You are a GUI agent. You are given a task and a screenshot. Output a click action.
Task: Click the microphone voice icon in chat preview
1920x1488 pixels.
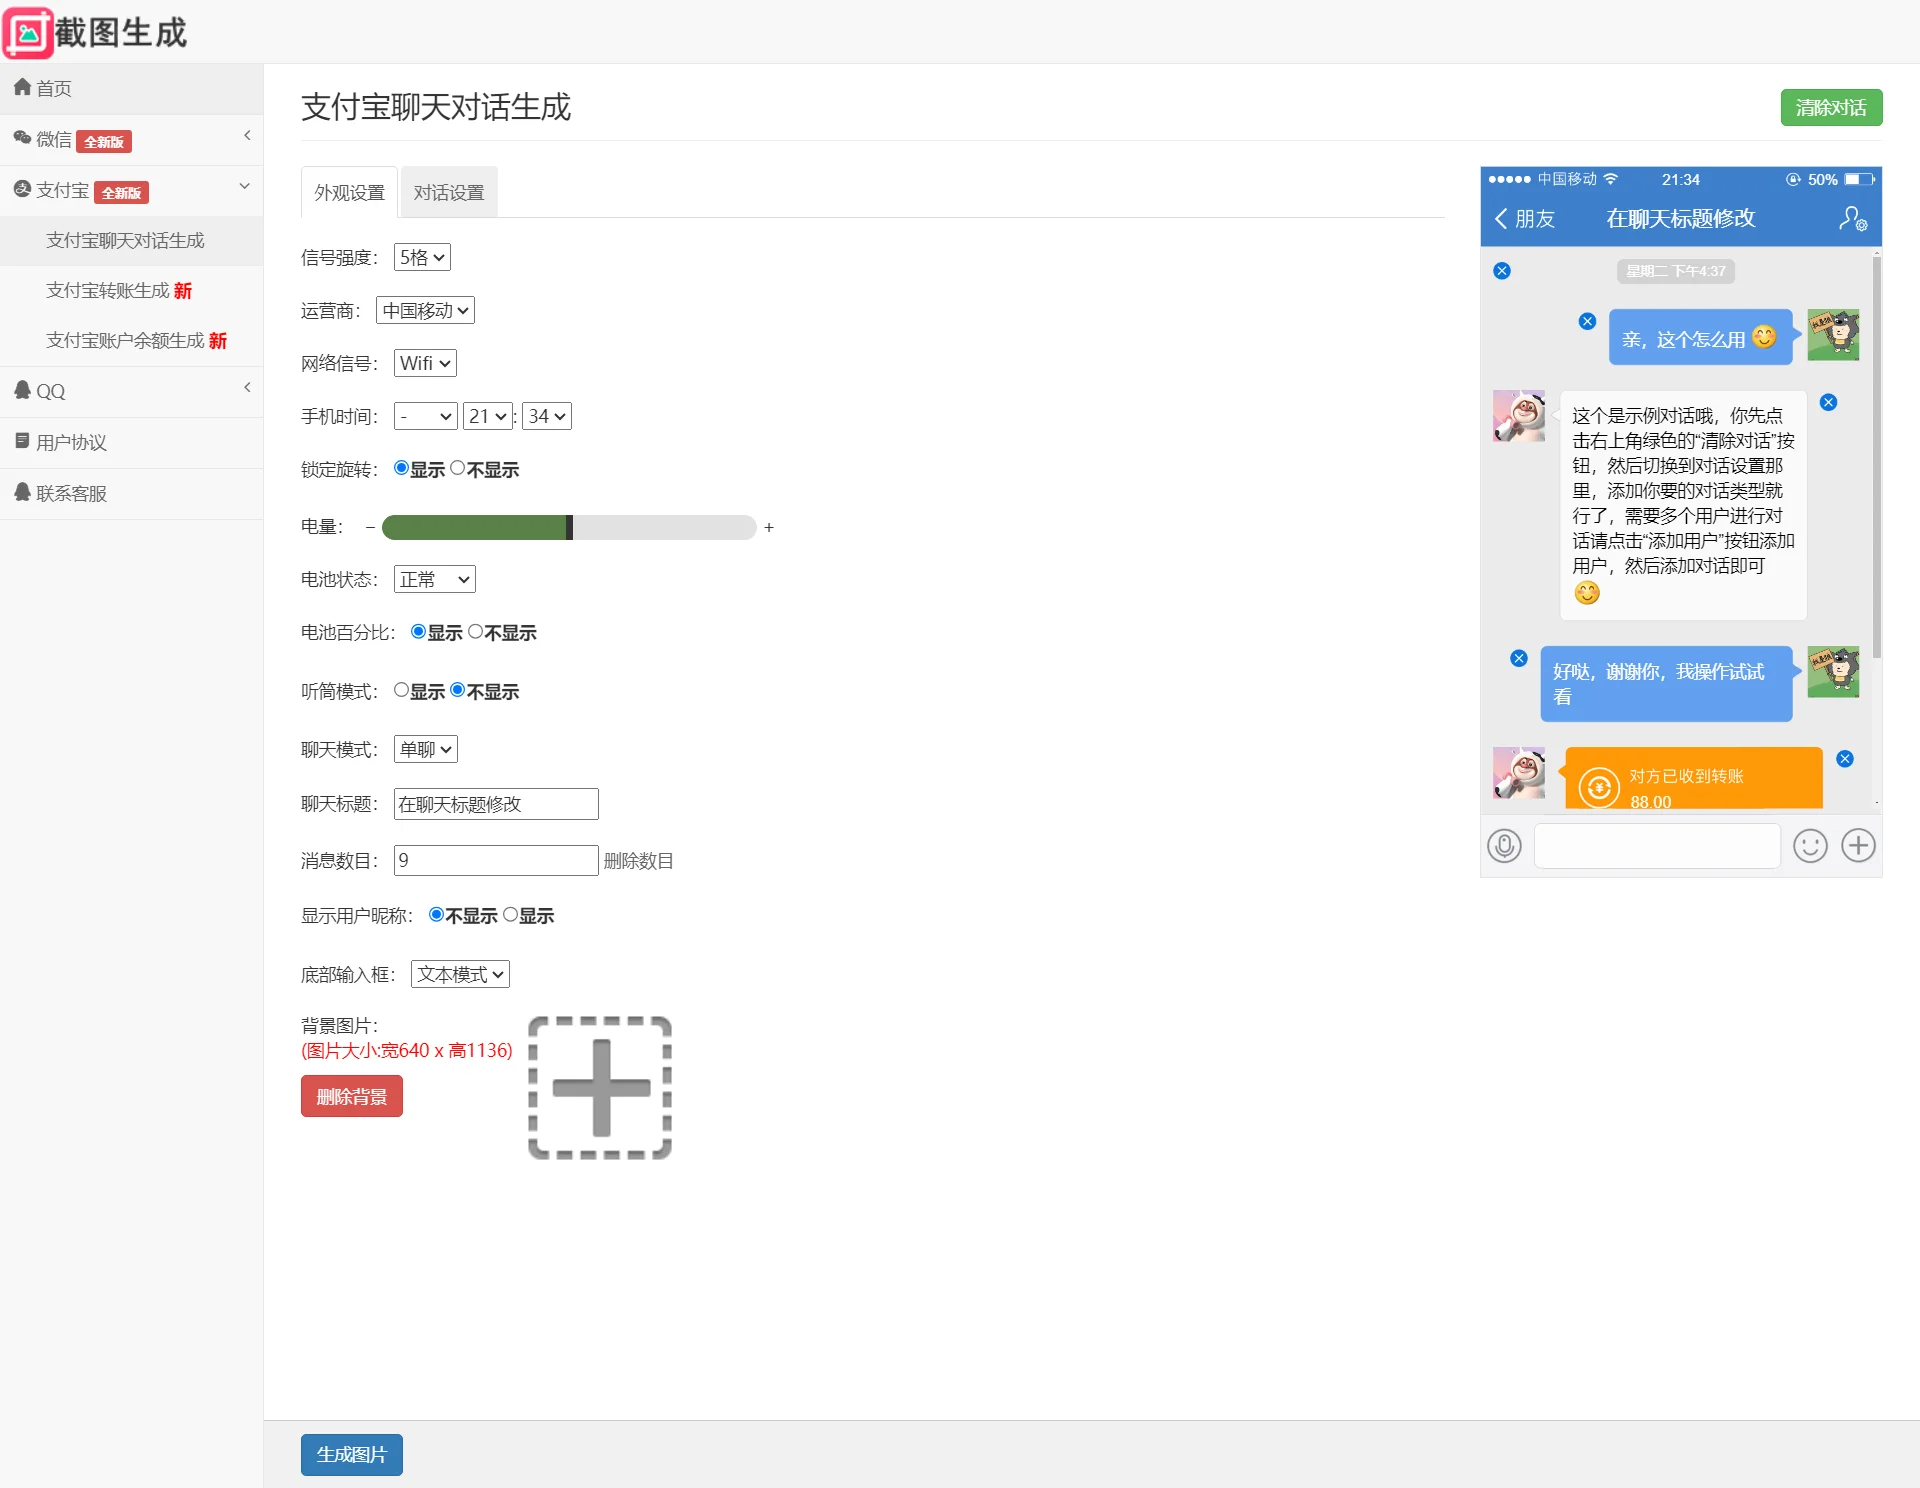(x=1504, y=846)
